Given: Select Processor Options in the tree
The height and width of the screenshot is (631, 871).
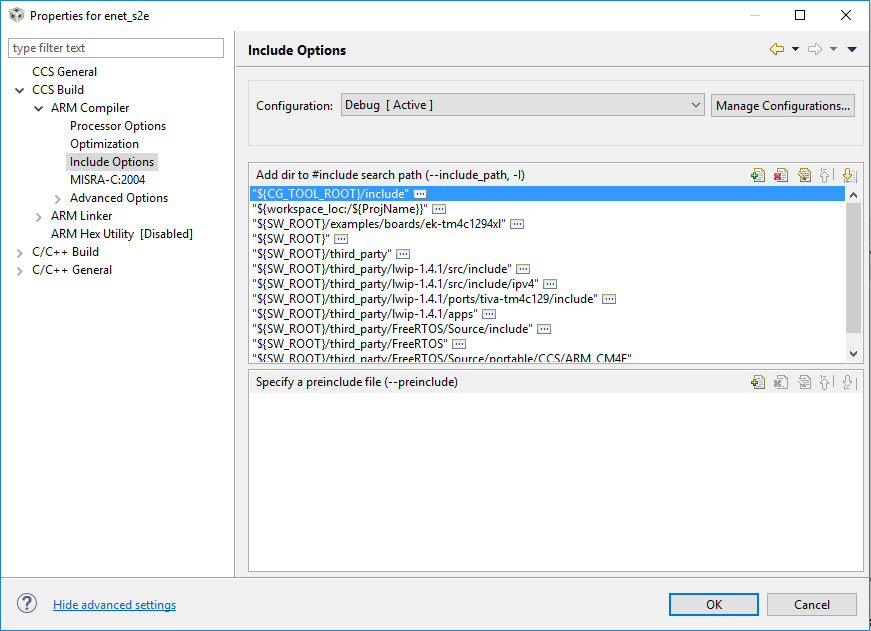Looking at the screenshot, I should point(118,126).
